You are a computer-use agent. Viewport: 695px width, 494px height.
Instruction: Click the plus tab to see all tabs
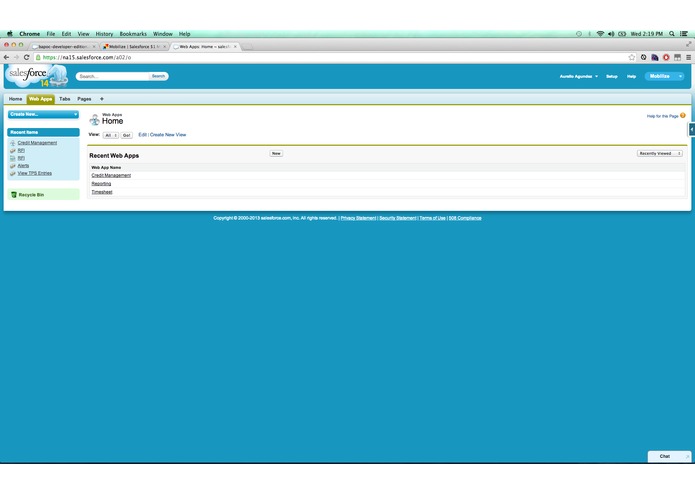point(102,99)
